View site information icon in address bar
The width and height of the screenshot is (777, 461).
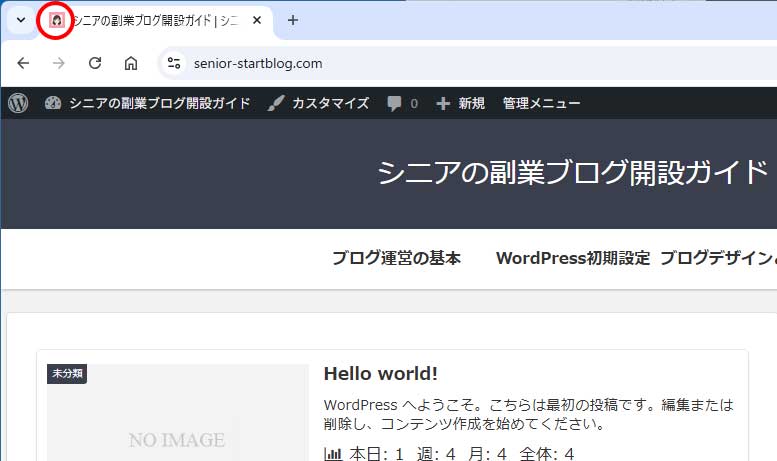174,63
